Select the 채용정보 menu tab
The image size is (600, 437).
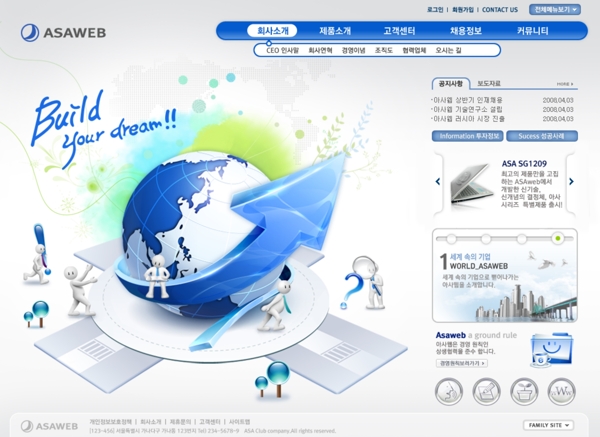pyautogui.click(x=466, y=31)
